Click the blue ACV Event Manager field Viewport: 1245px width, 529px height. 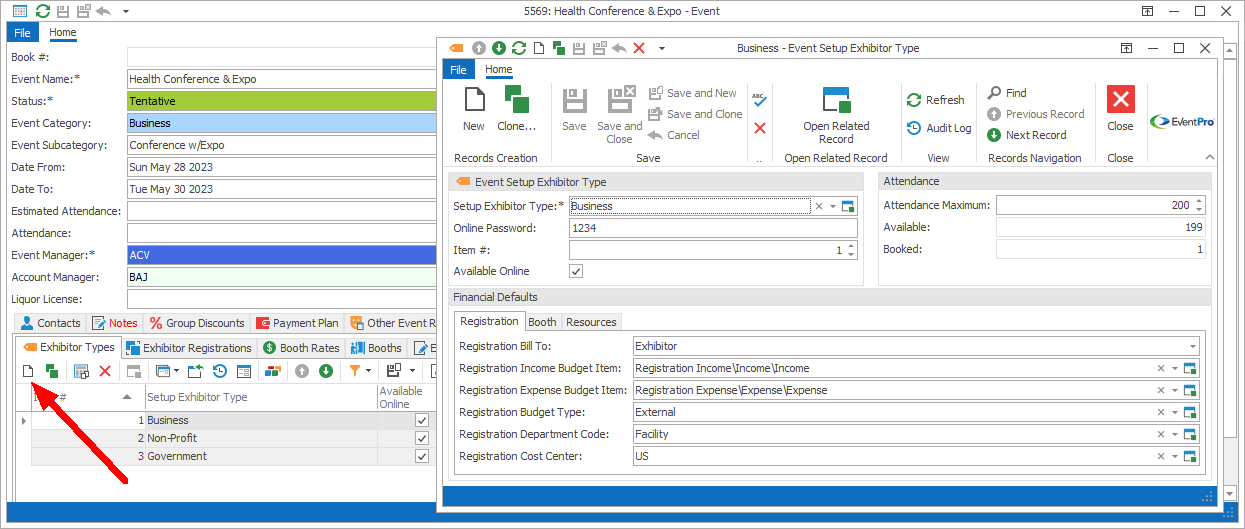pos(283,255)
